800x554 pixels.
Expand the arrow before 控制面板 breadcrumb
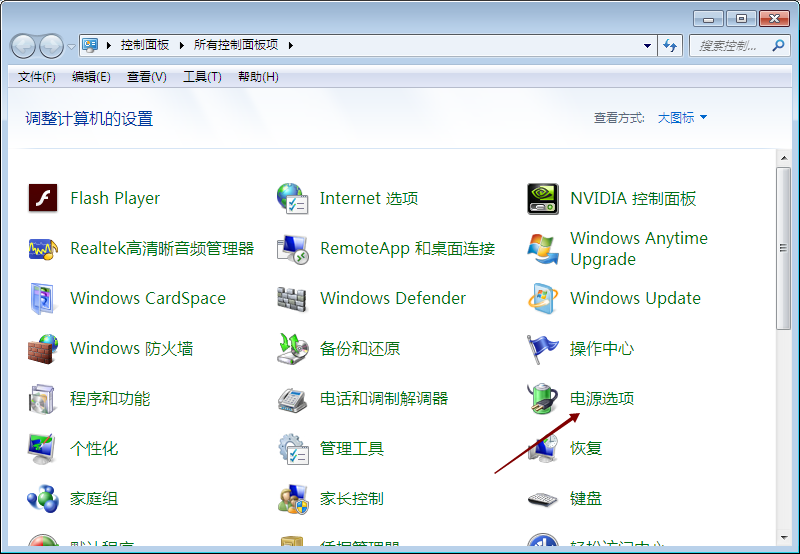(109, 45)
